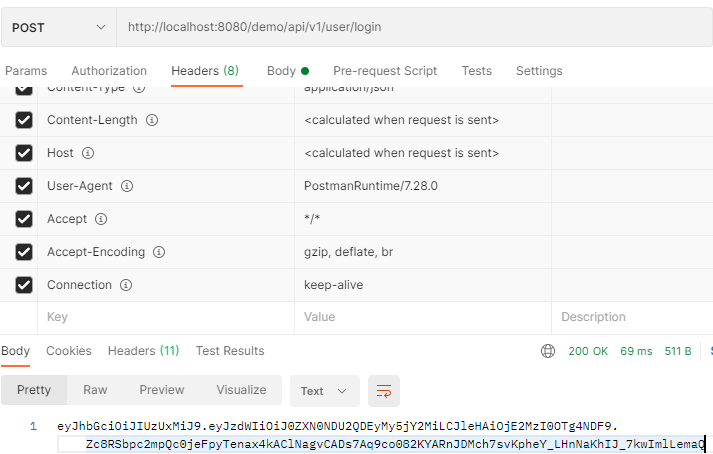Select the Pretty view button

pos(34,390)
